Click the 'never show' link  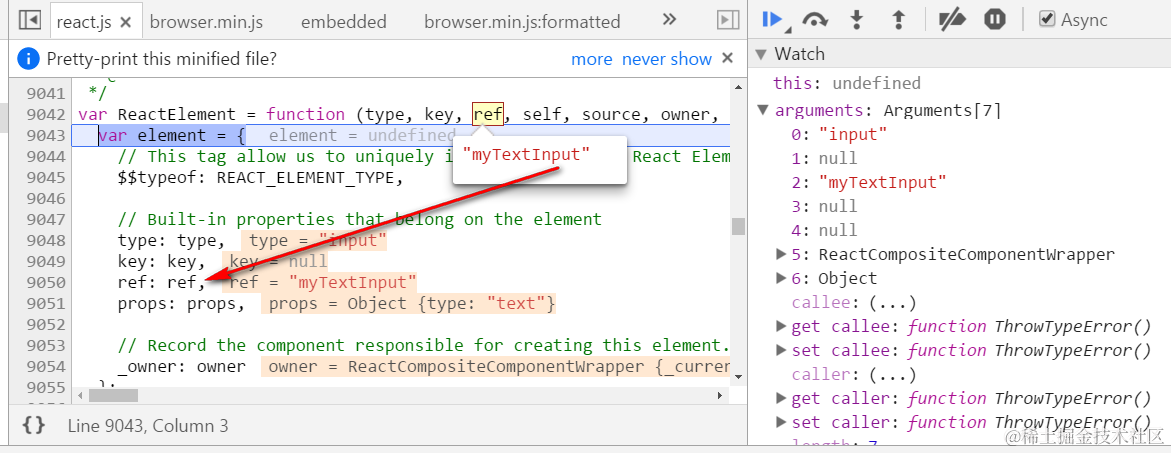click(667, 59)
